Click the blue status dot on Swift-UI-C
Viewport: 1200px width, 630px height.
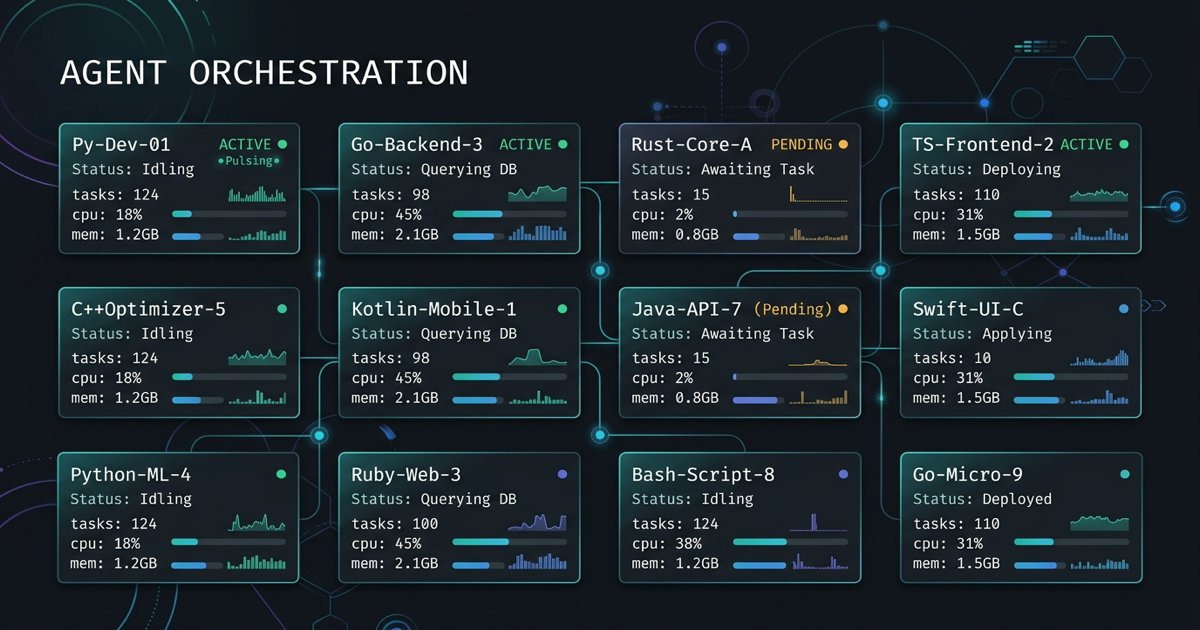click(1124, 309)
